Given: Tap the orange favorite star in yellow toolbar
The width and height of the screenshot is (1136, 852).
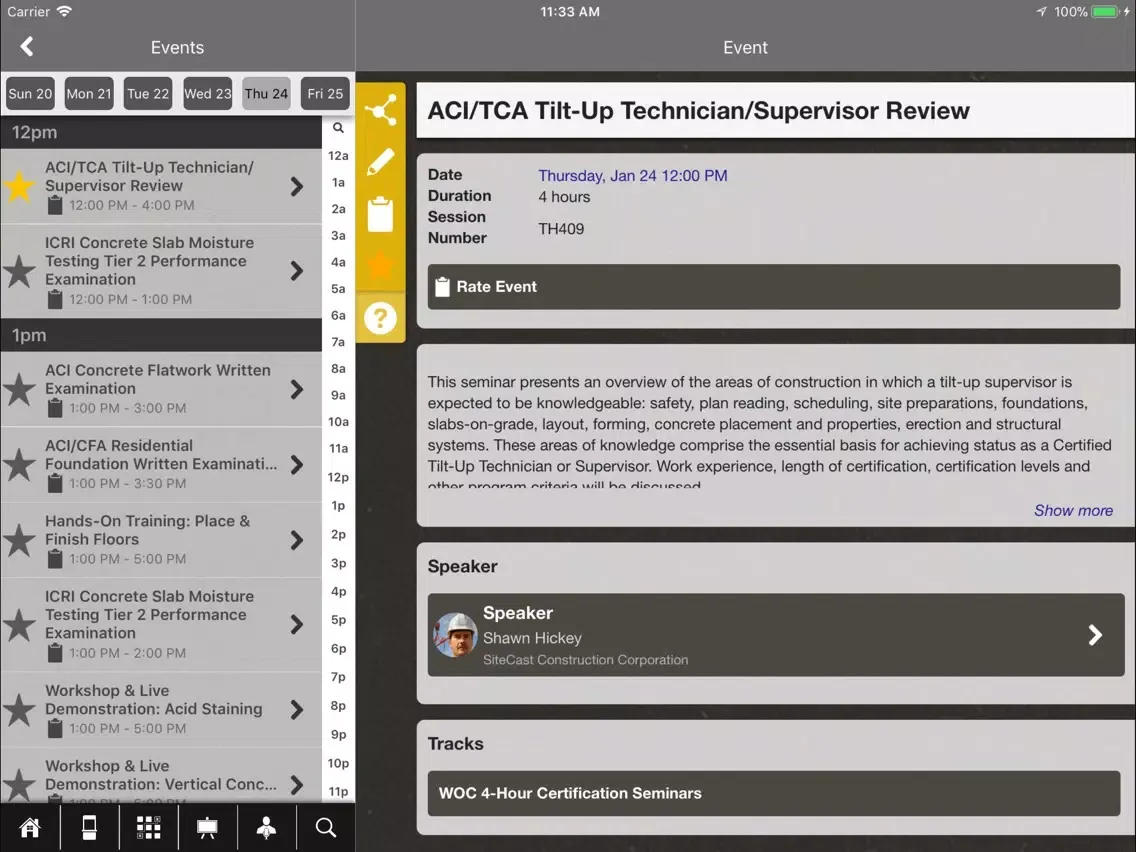Looking at the screenshot, I should (x=380, y=266).
